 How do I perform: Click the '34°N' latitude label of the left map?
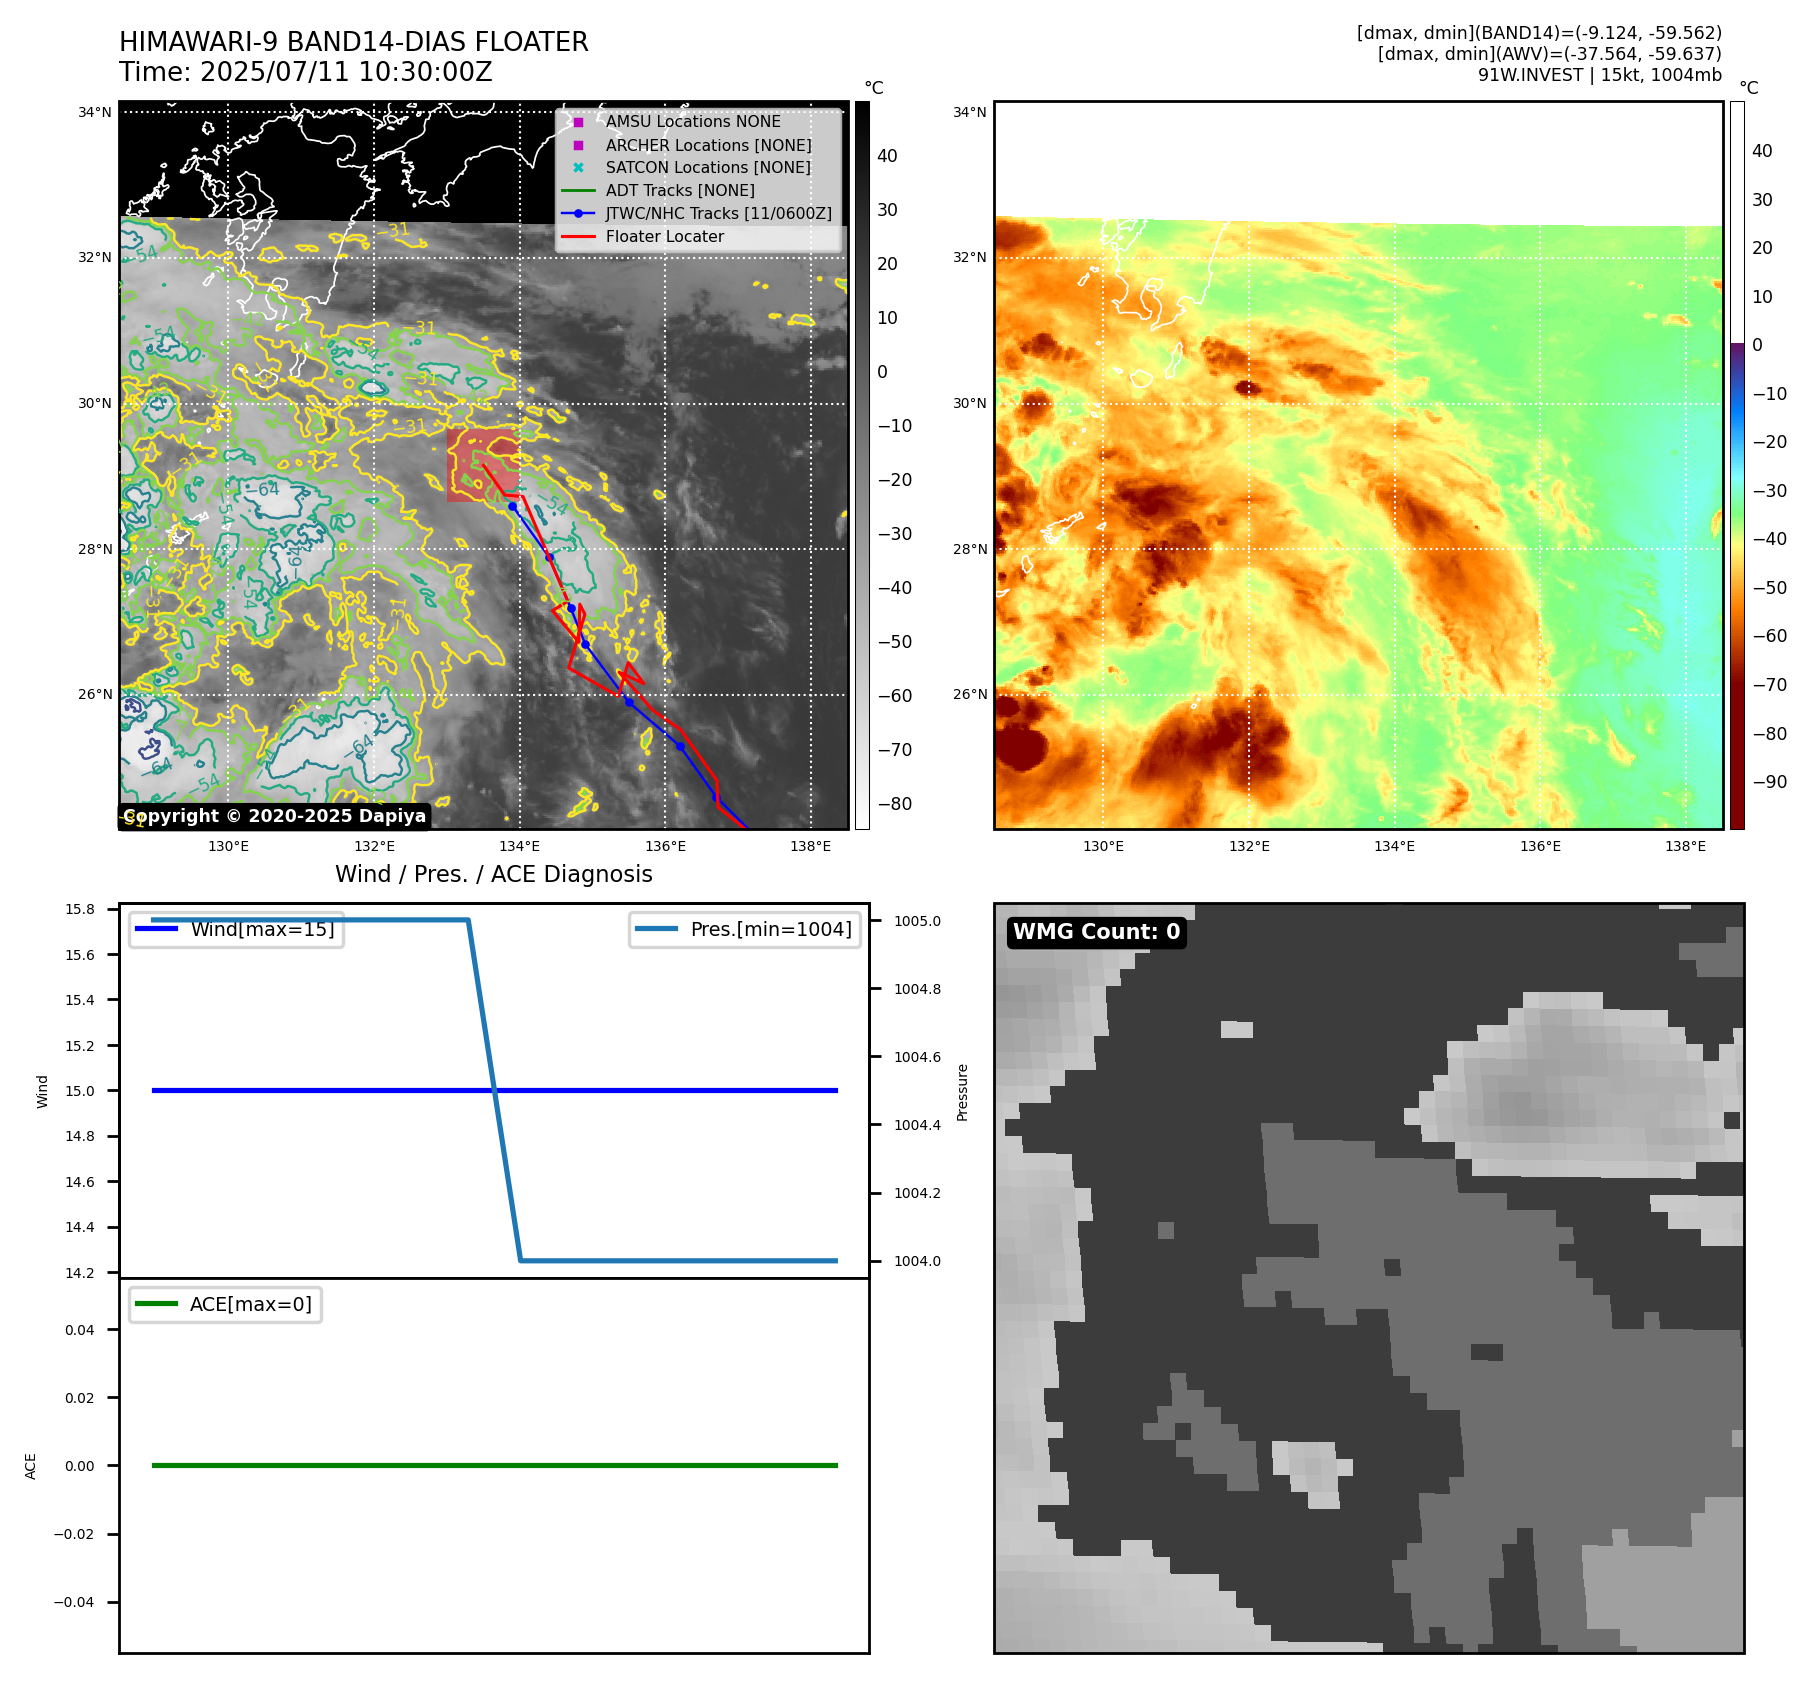coord(95,113)
